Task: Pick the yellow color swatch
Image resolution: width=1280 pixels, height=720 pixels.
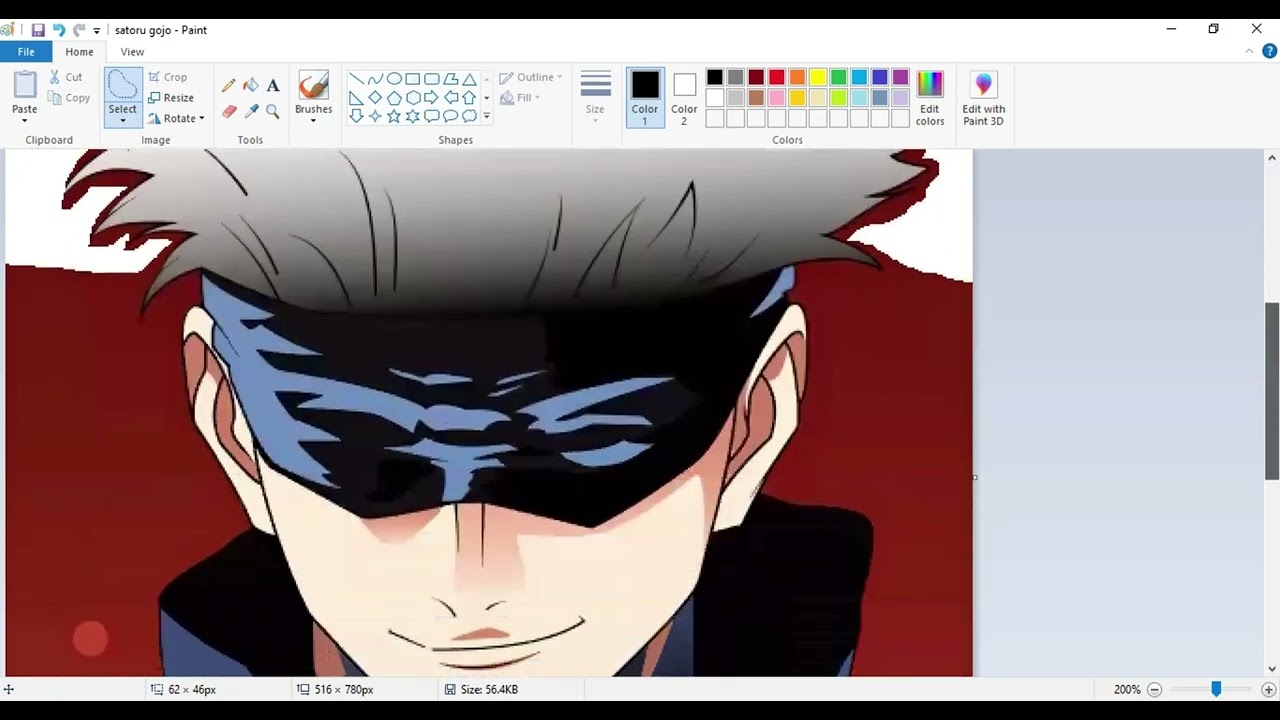Action: pos(818,77)
